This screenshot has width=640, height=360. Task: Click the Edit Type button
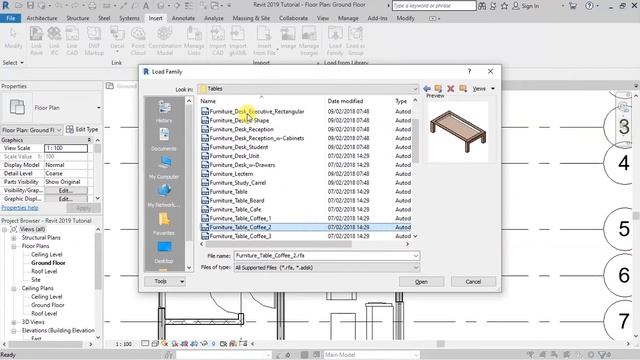pyautogui.click(x=82, y=129)
